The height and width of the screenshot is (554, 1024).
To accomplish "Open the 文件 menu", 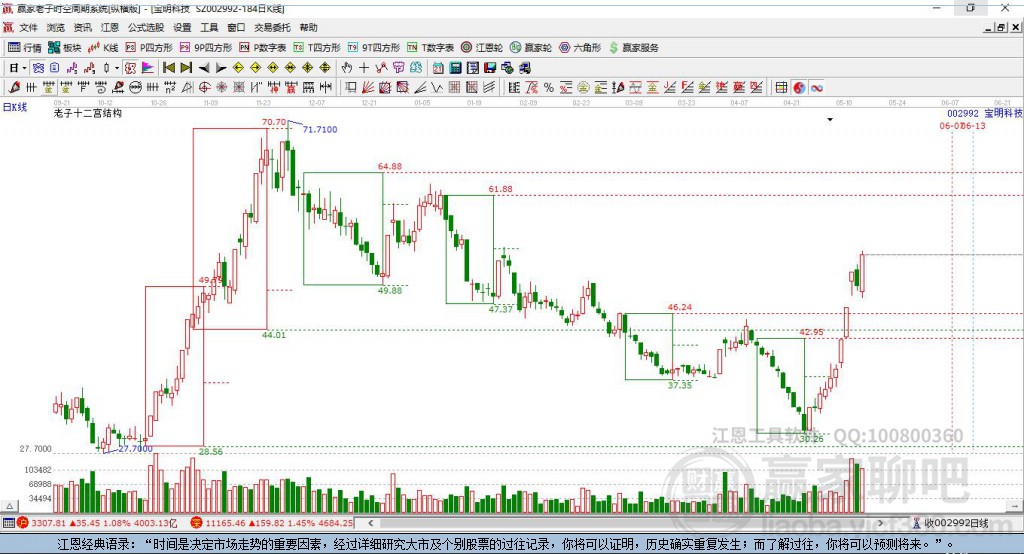I will point(28,27).
